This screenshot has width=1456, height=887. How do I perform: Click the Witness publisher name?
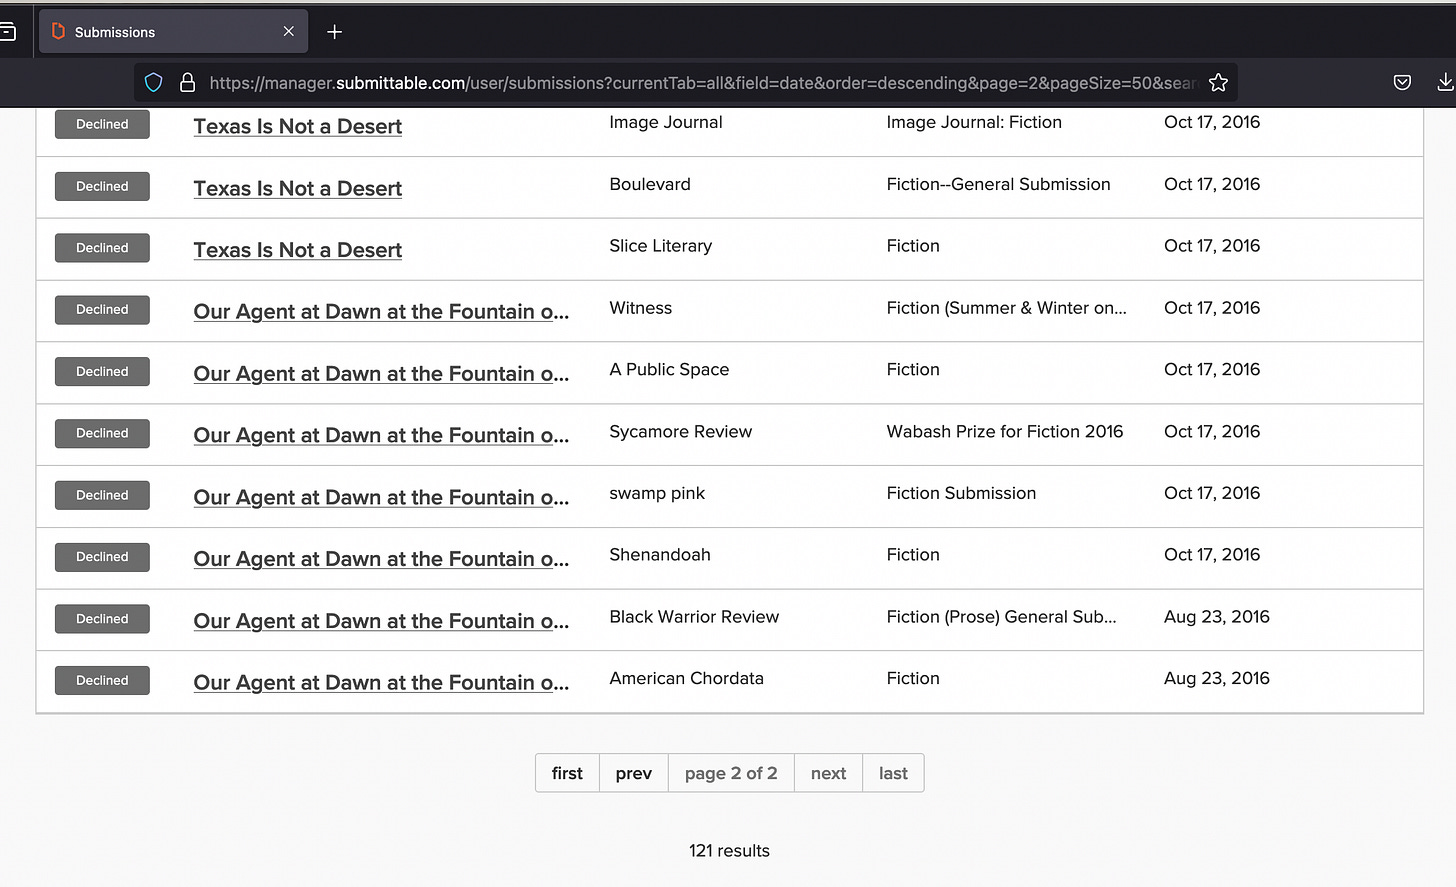pyautogui.click(x=641, y=308)
